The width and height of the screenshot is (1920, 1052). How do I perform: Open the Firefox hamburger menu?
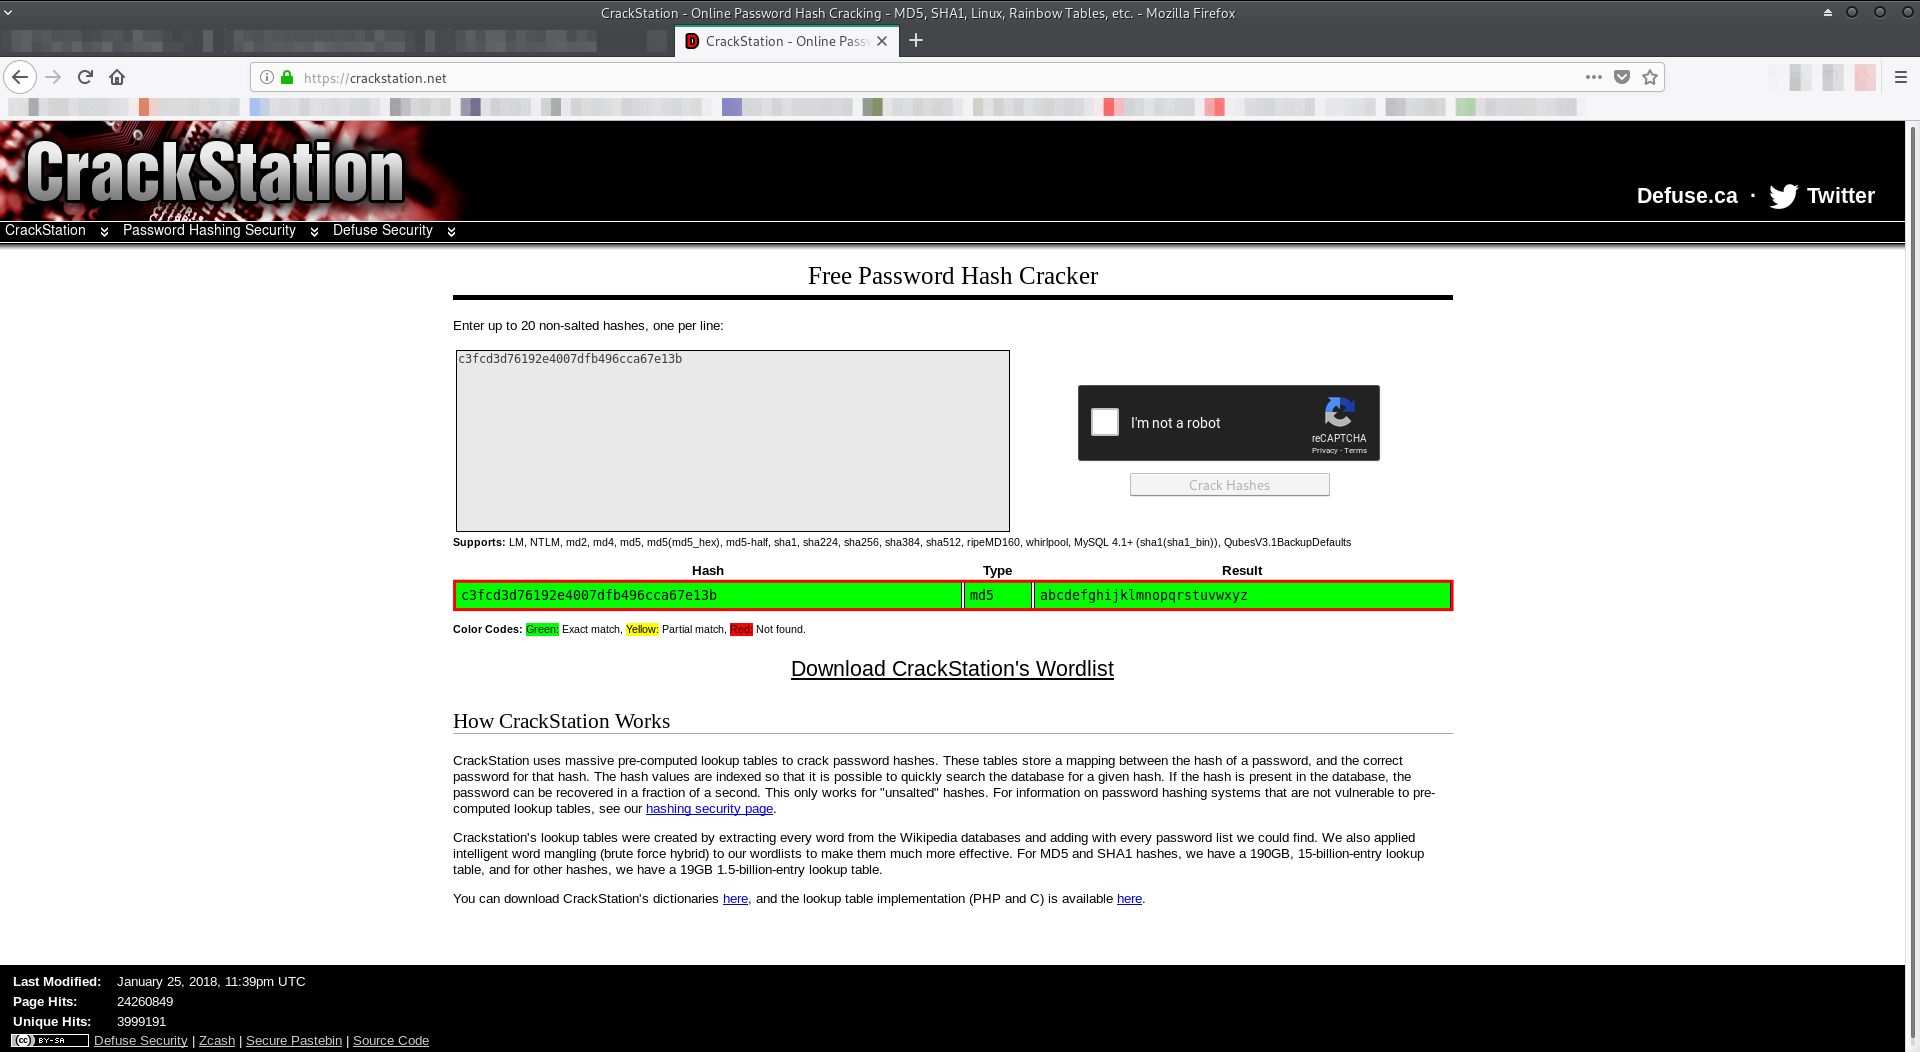[1901, 77]
